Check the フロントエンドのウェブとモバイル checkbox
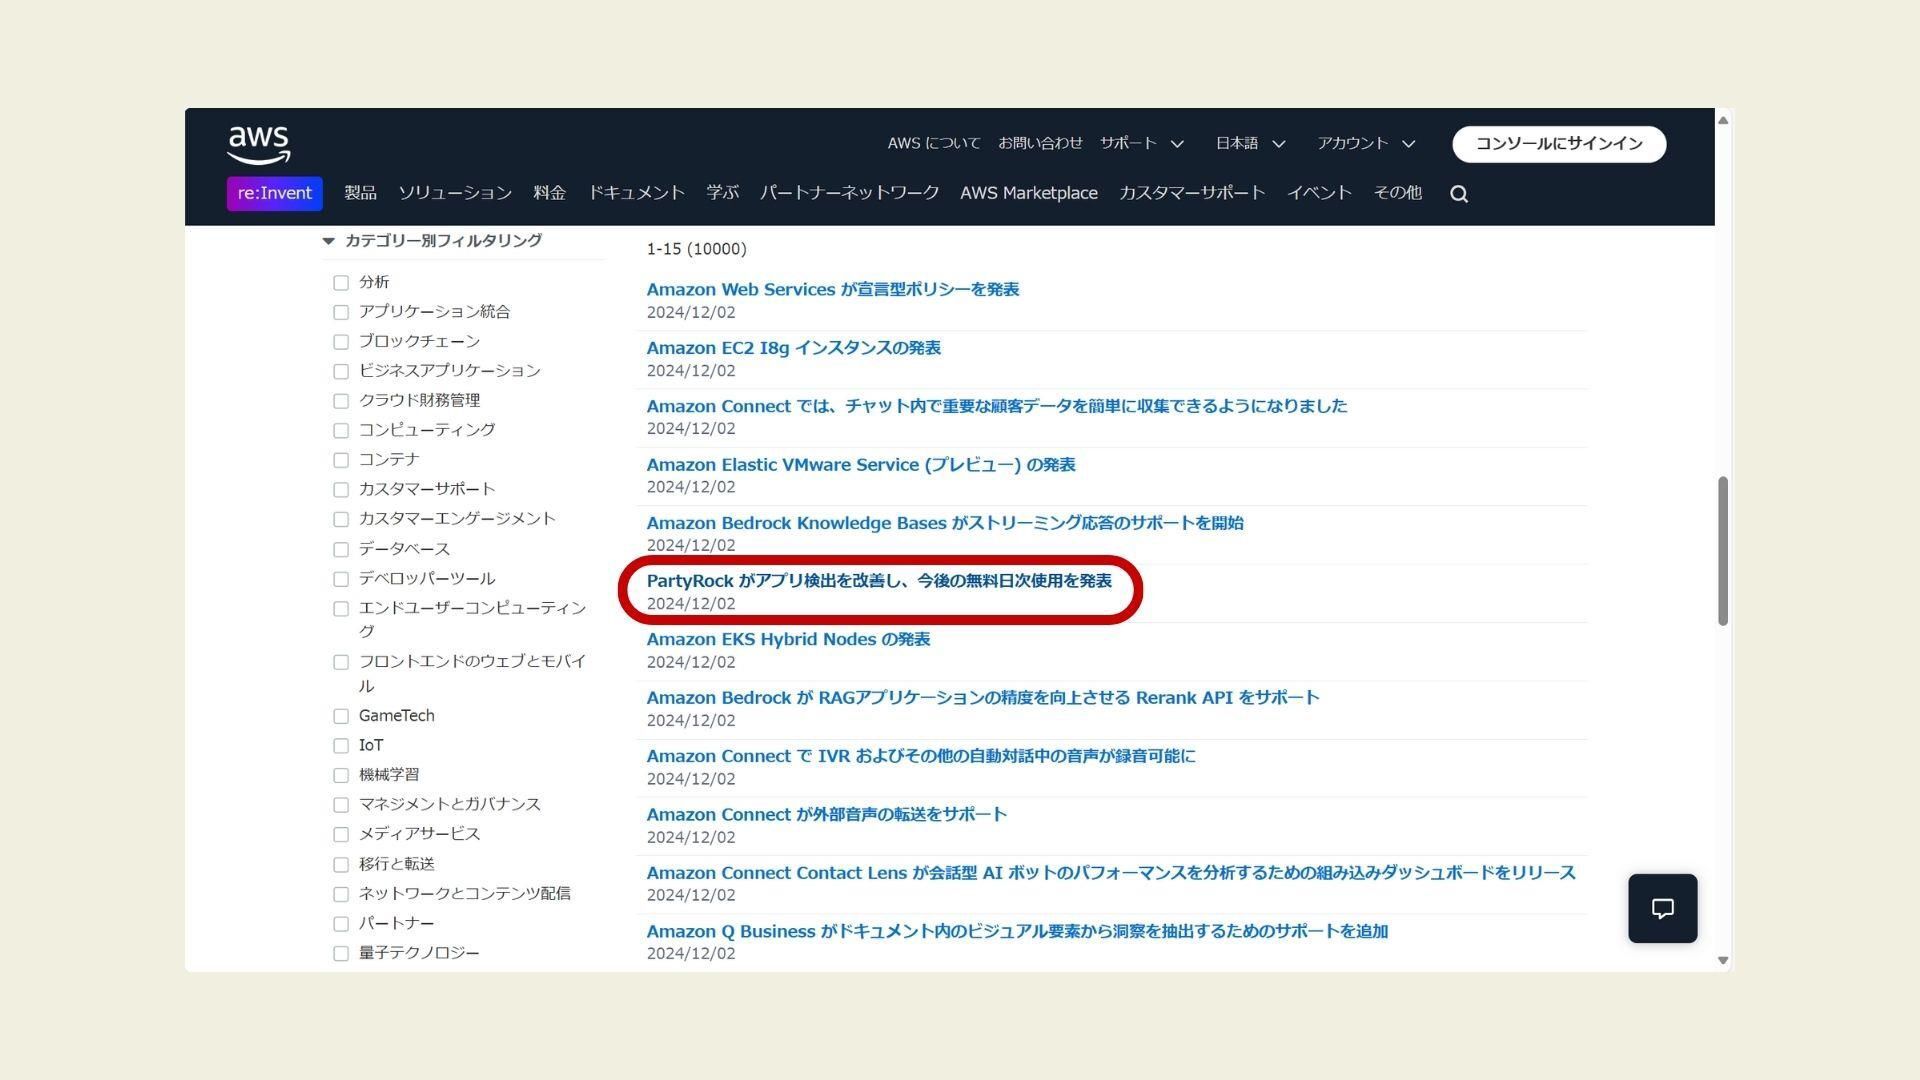This screenshot has width=1920, height=1080. [341, 662]
